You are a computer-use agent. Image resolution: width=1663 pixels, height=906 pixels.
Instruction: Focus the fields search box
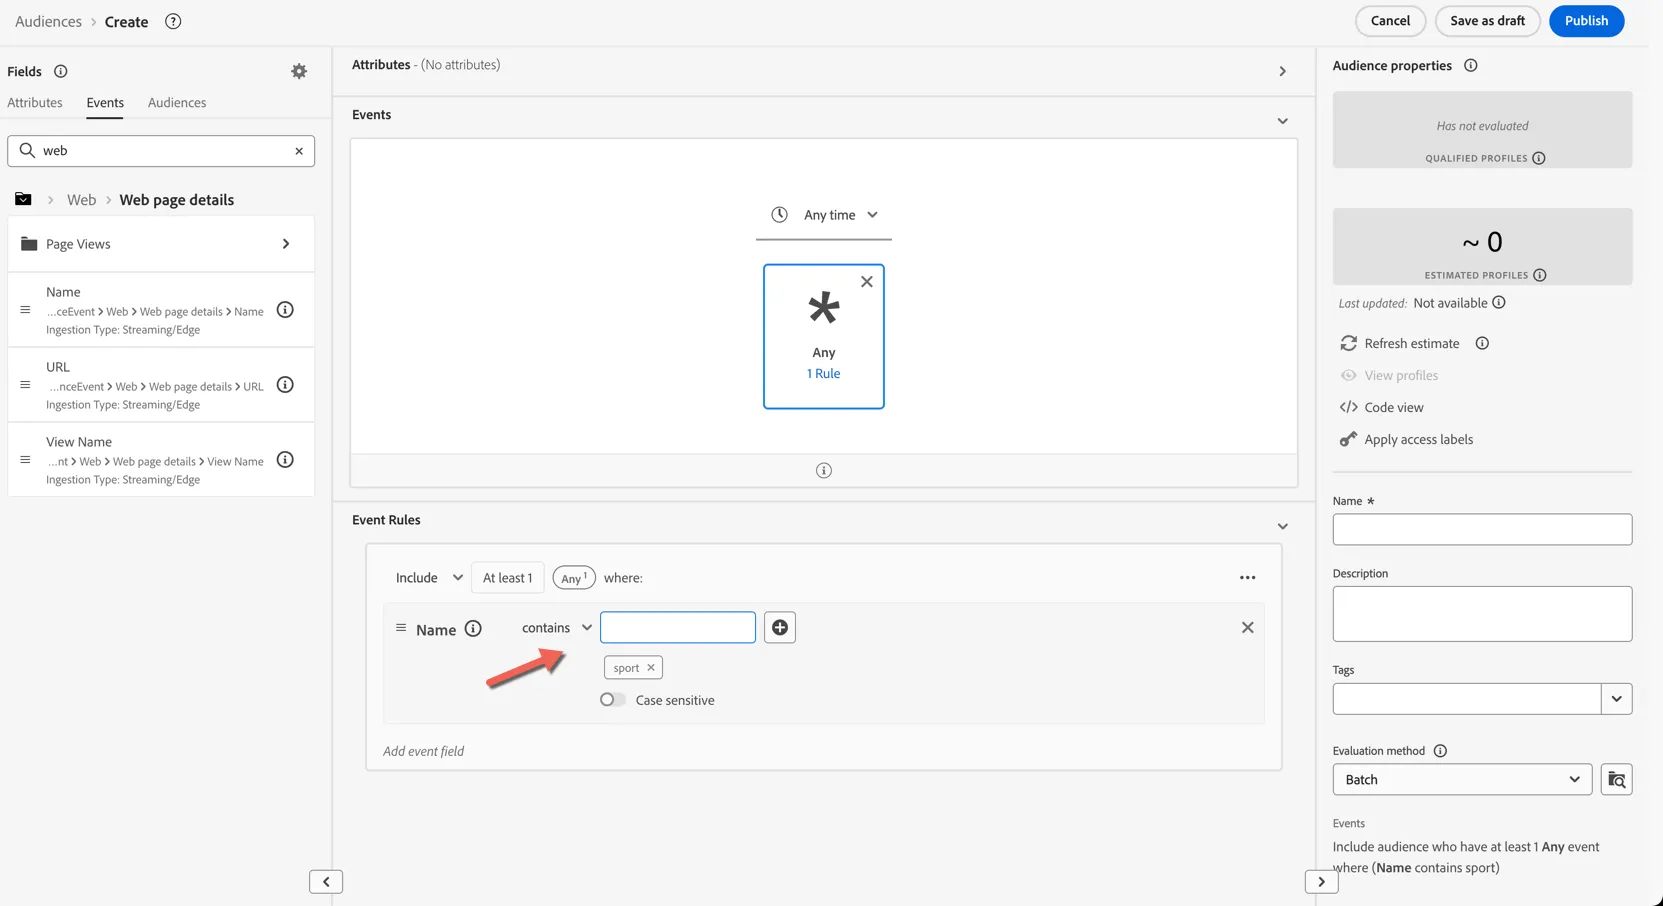click(161, 151)
